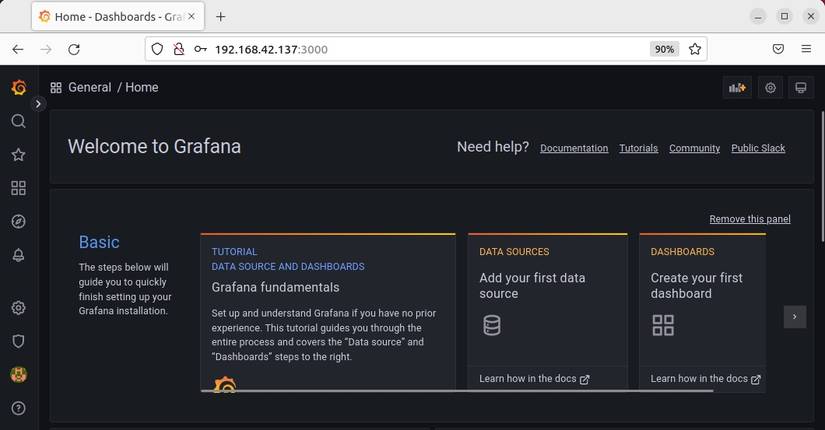Click the next arrow to show more setup cards

[x=794, y=317]
